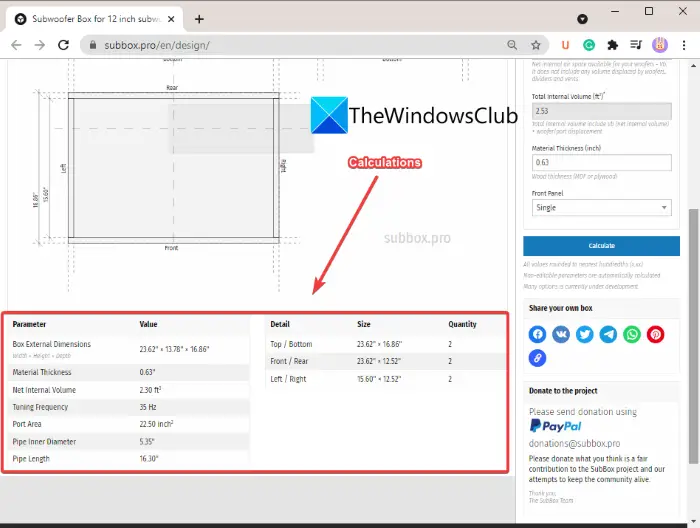Open the Front Panel Single dropdown
Viewport: 700px width, 528px height.
click(601, 208)
